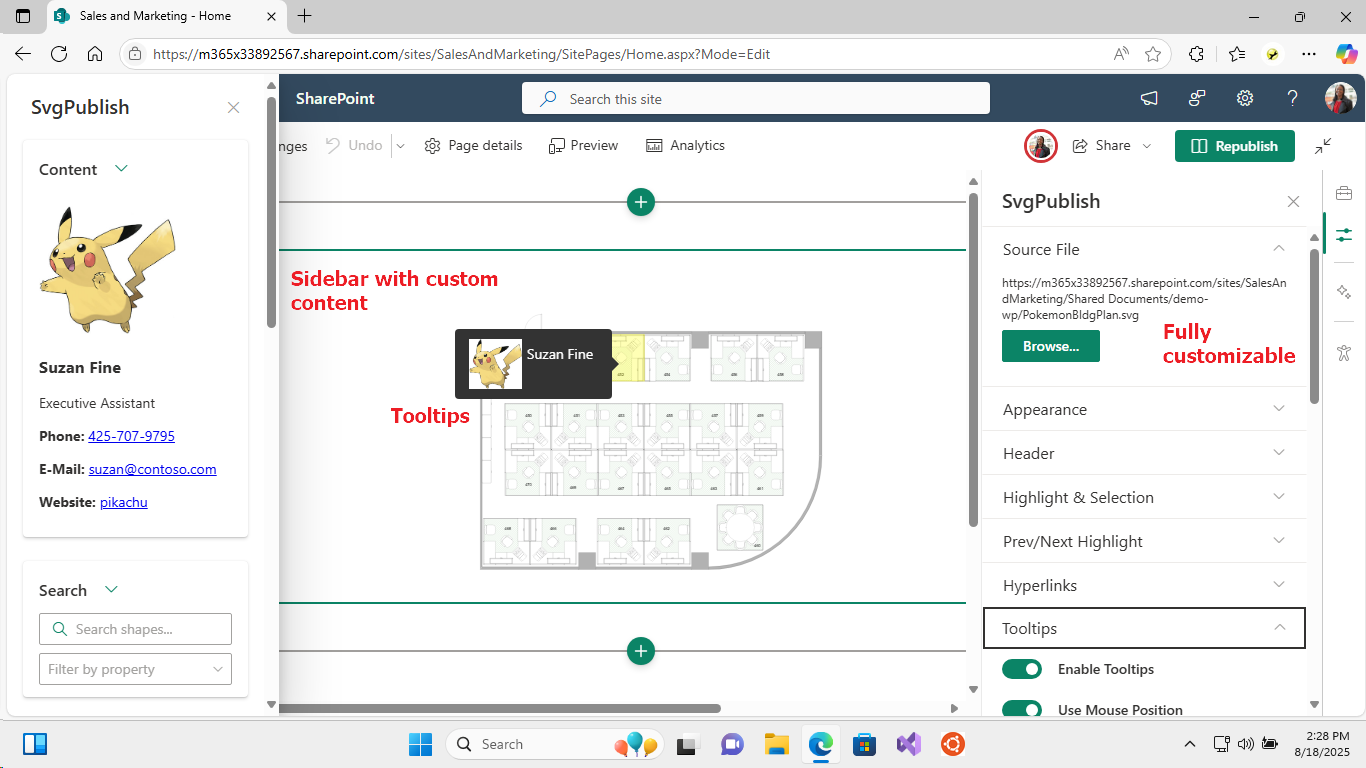Open the Share dropdown arrow
Screen dimensions: 1366x768
tap(1147, 146)
